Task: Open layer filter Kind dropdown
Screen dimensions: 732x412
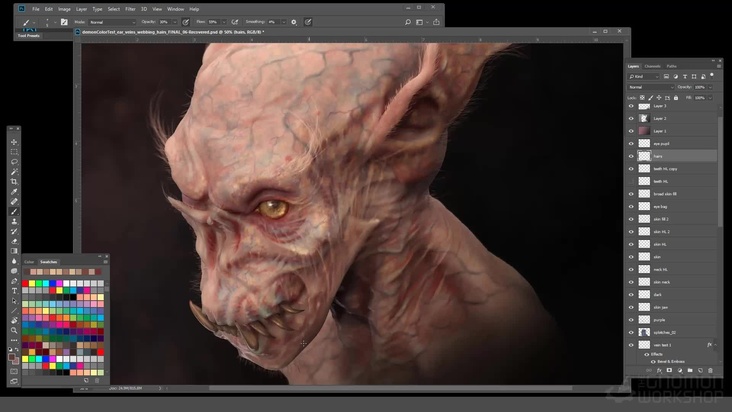Action: [x=644, y=77]
